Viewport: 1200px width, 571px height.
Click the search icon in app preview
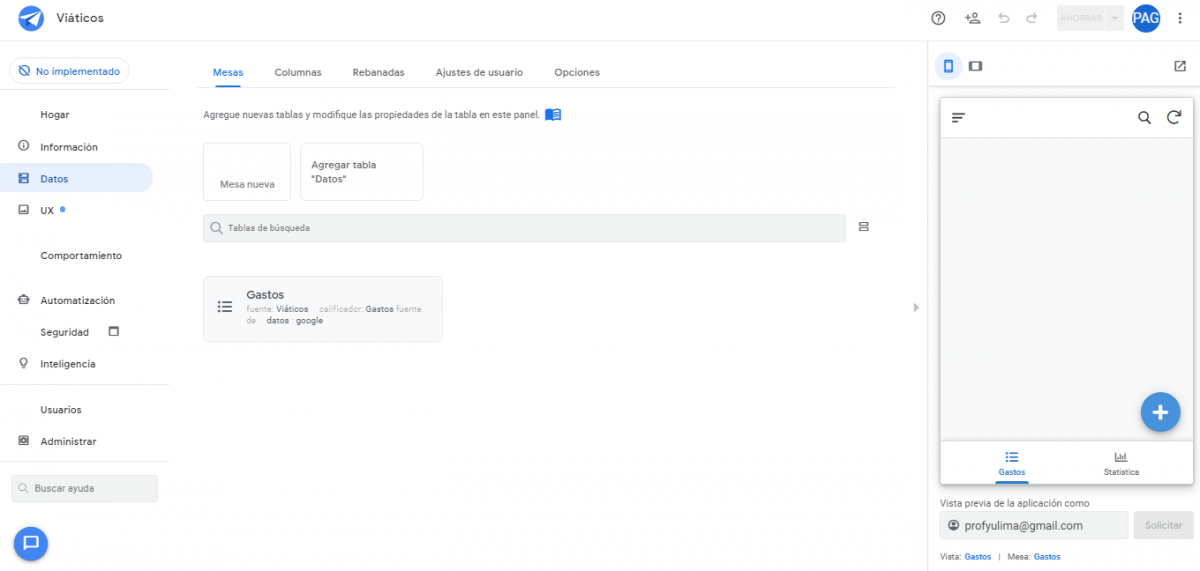[1145, 118]
